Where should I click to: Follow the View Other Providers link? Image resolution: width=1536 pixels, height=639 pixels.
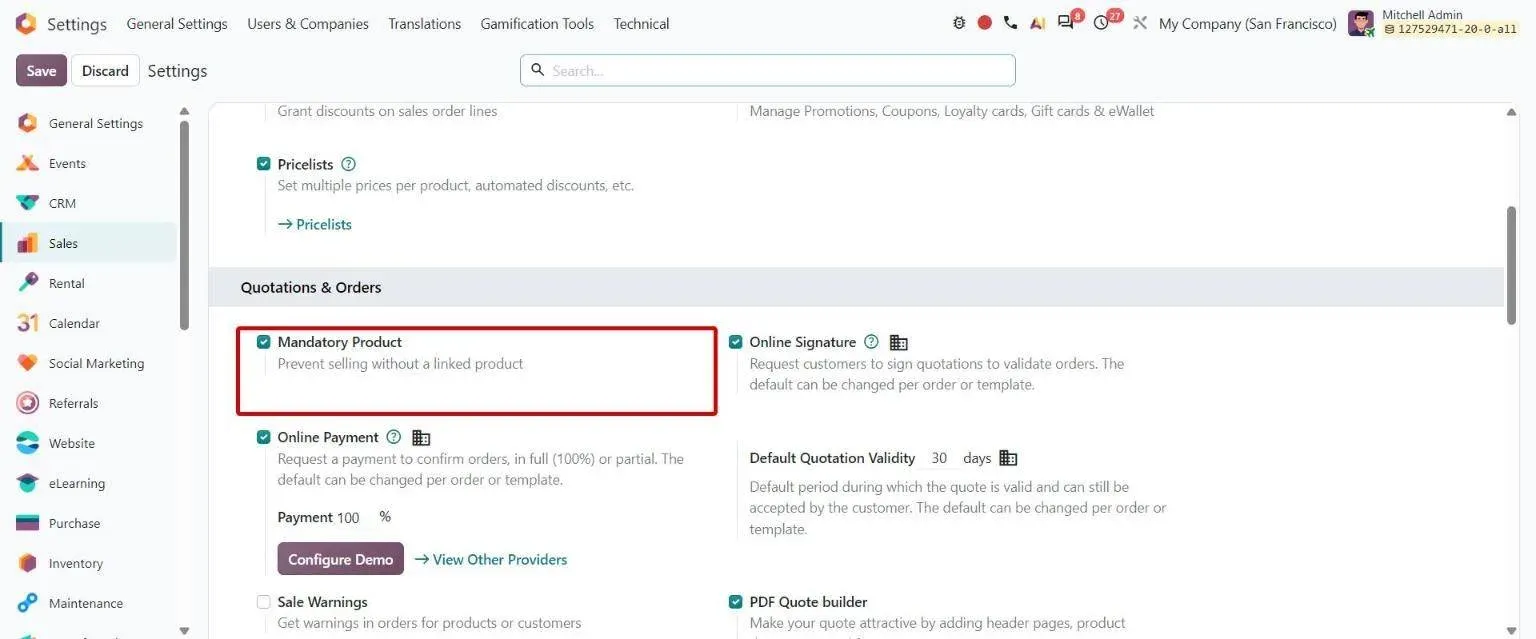coord(491,559)
